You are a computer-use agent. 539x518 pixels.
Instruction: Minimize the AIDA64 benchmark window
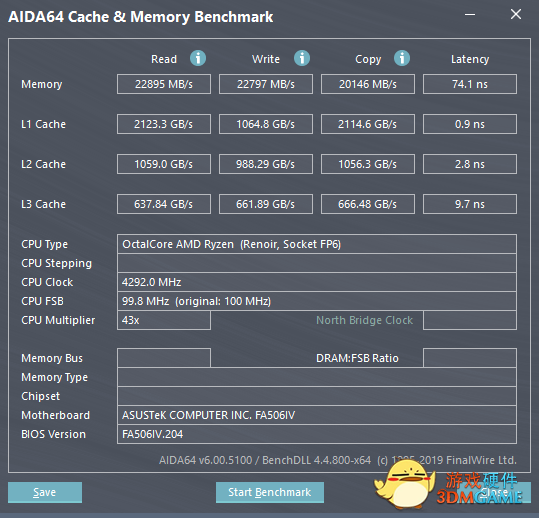click(x=470, y=14)
